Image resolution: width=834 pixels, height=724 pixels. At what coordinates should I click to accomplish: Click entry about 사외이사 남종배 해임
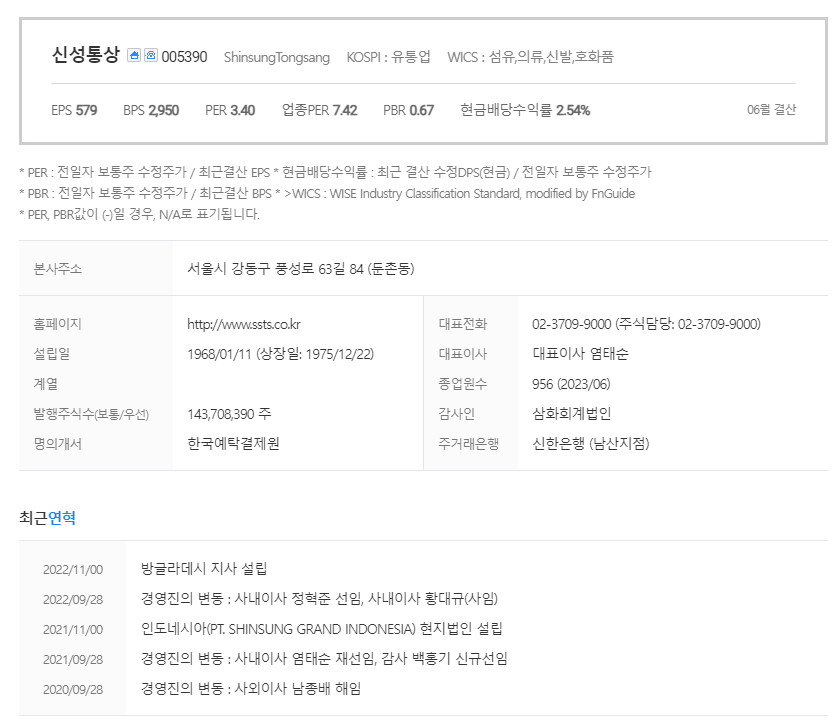point(251,689)
